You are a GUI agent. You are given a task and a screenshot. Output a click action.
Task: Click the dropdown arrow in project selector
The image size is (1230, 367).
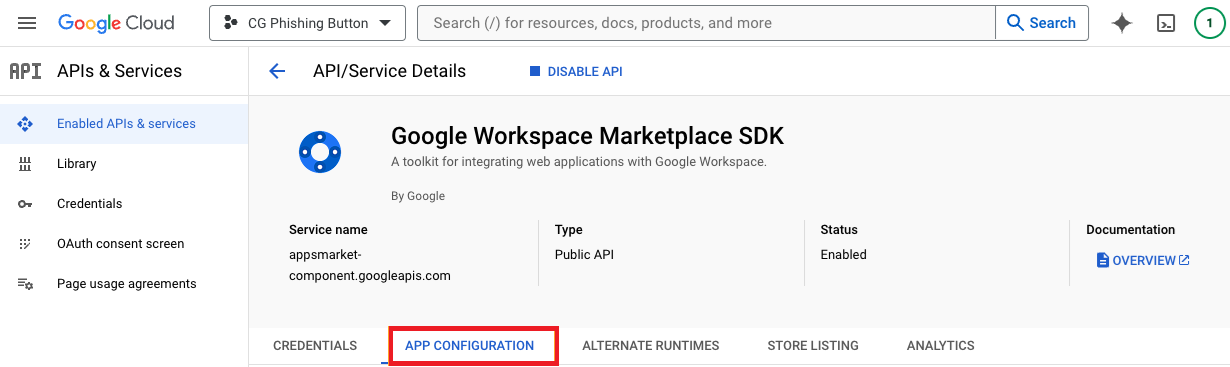click(x=384, y=23)
